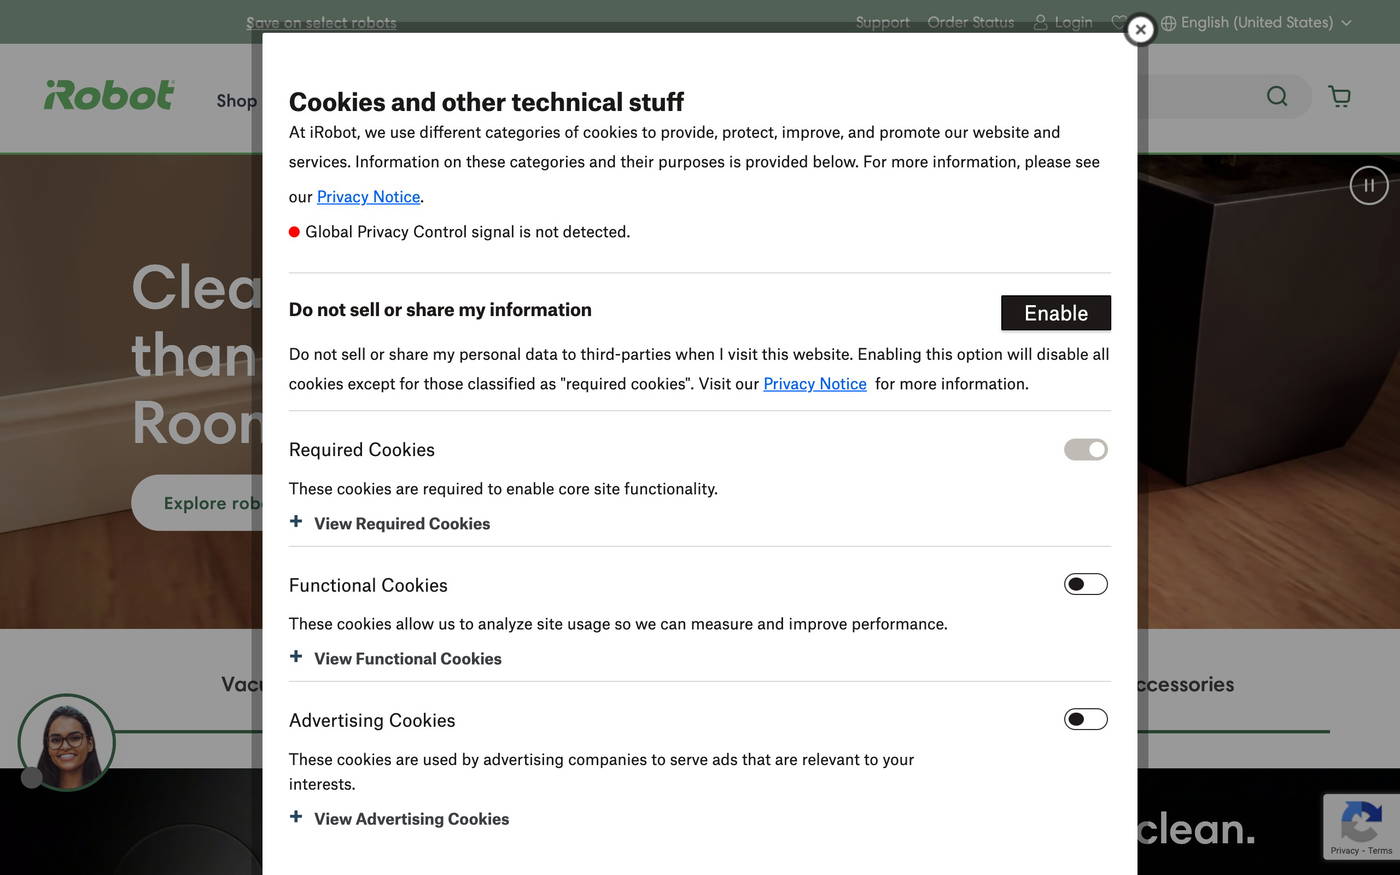1400x875 pixels.
Task: Open the chat assistant avatar
Action: (67, 742)
